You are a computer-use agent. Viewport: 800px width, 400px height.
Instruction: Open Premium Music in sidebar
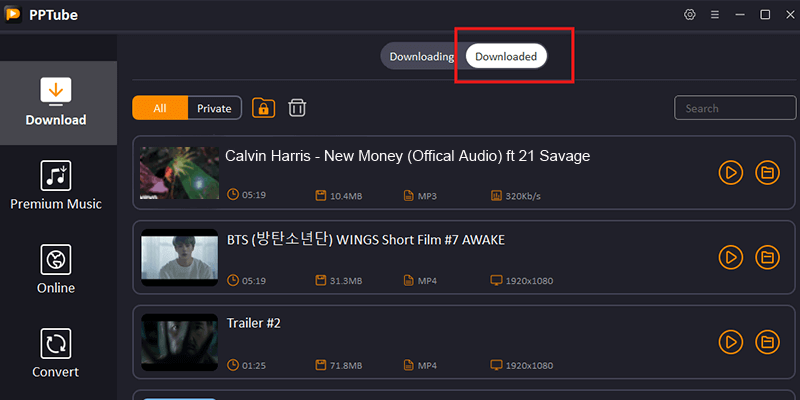56,185
